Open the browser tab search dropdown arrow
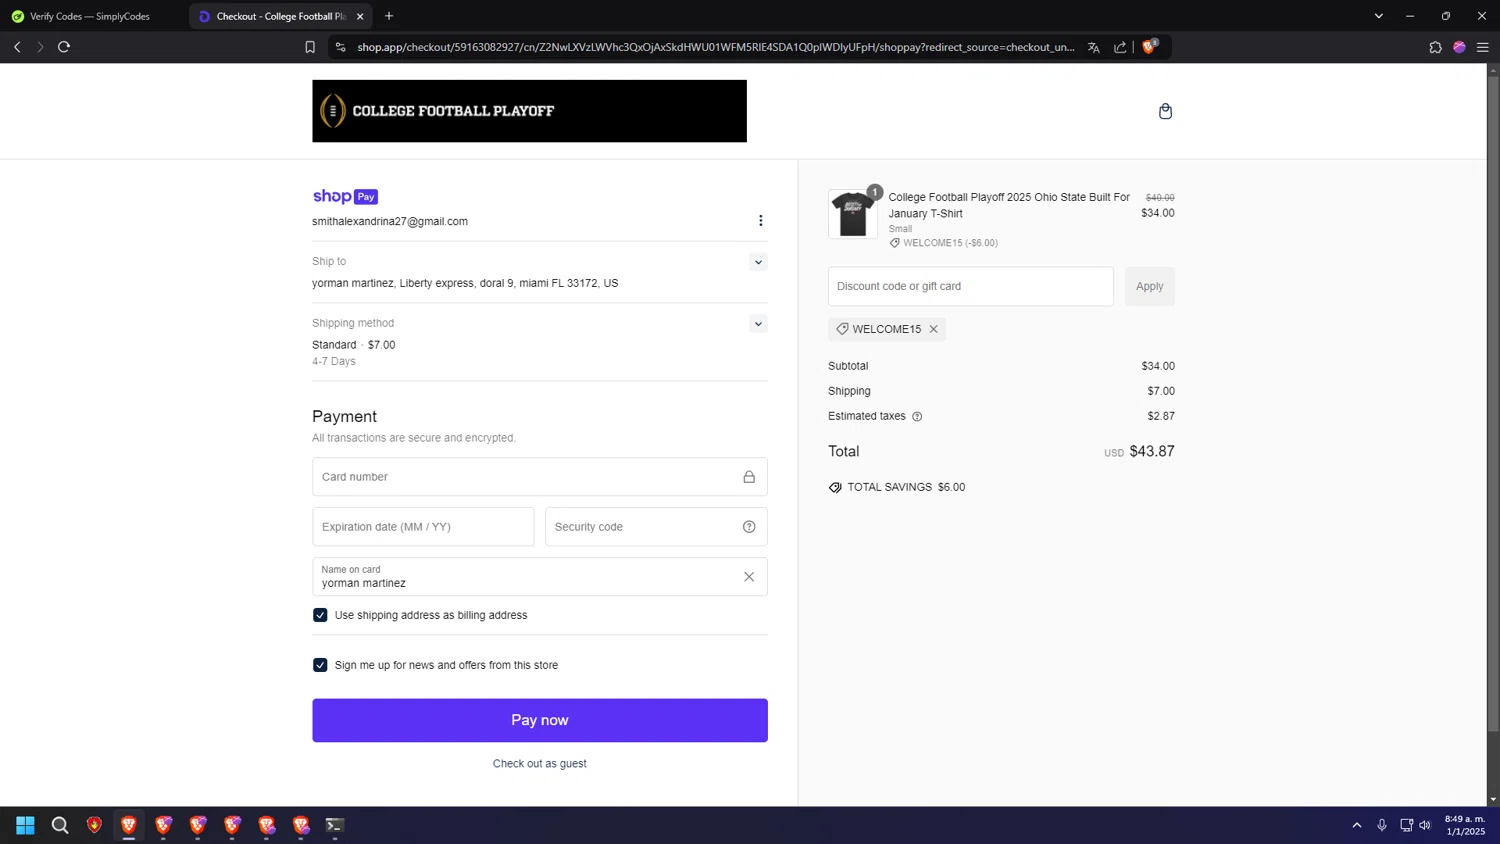This screenshot has height=844, width=1500. 1378,16
